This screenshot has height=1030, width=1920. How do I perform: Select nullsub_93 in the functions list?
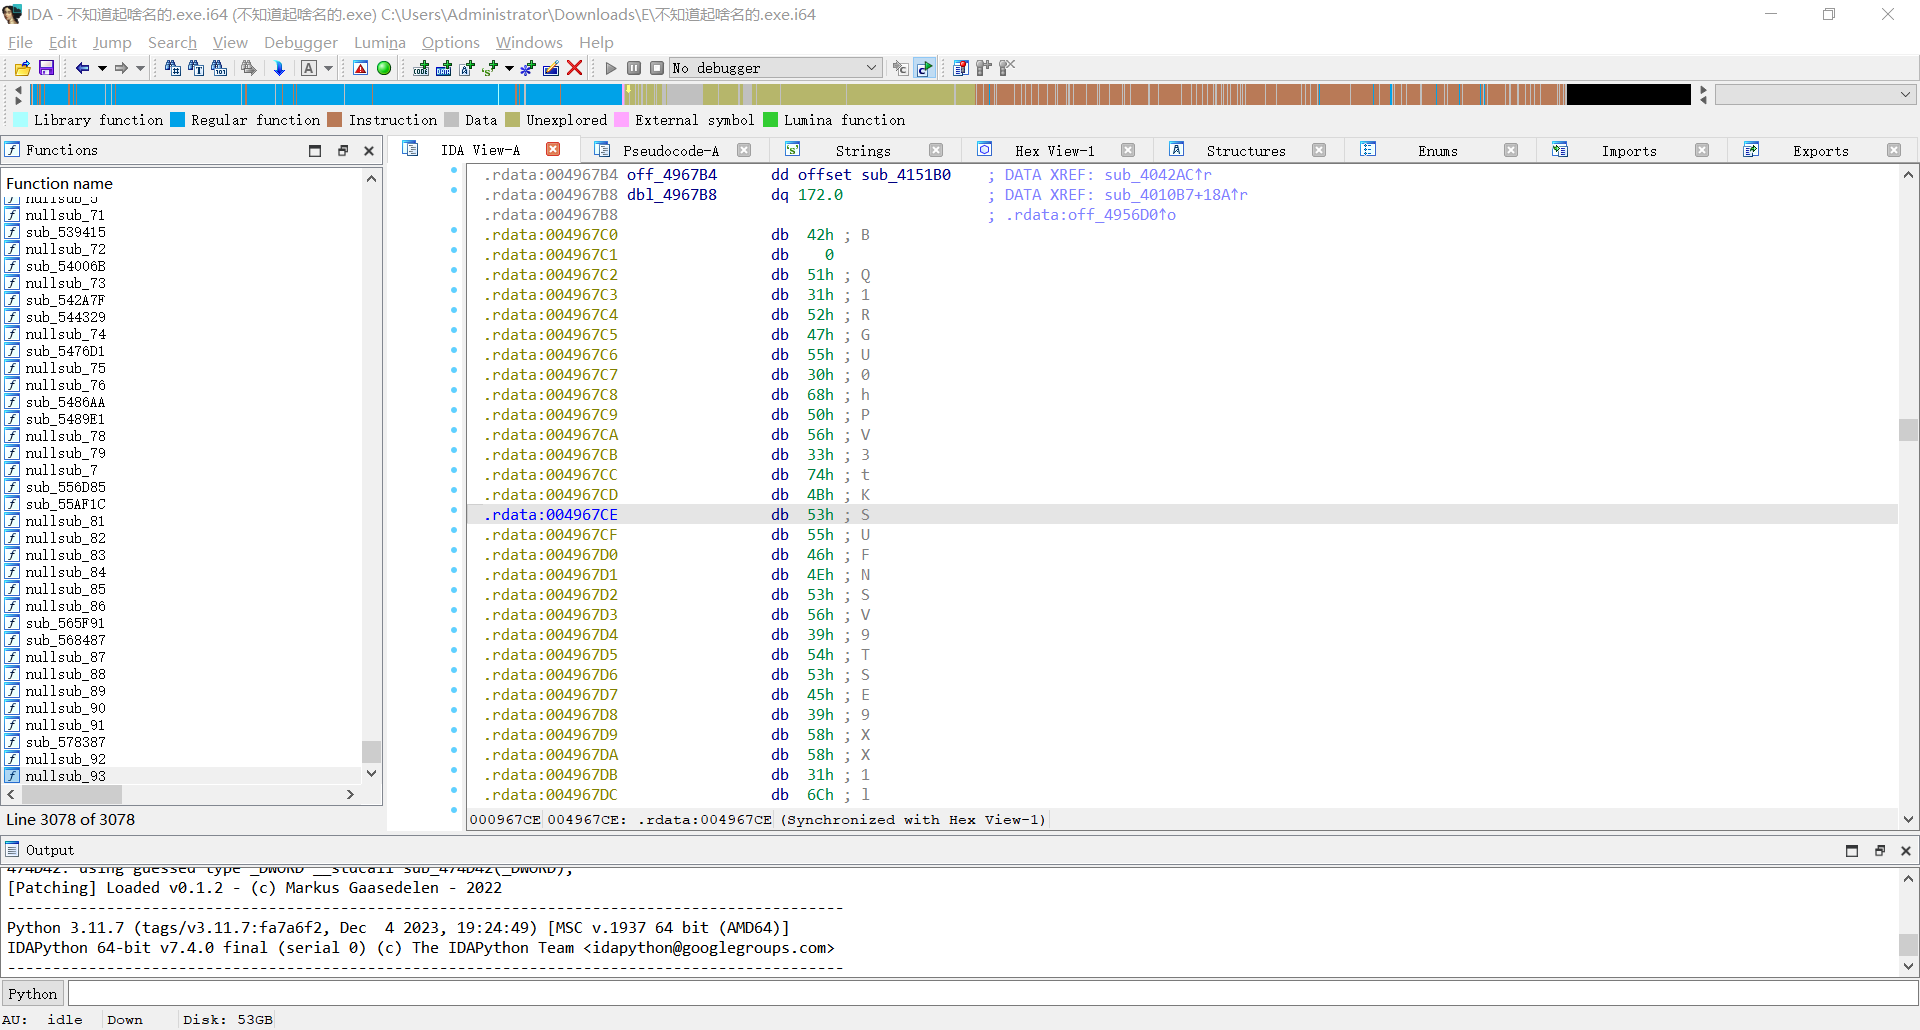[65, 776]
